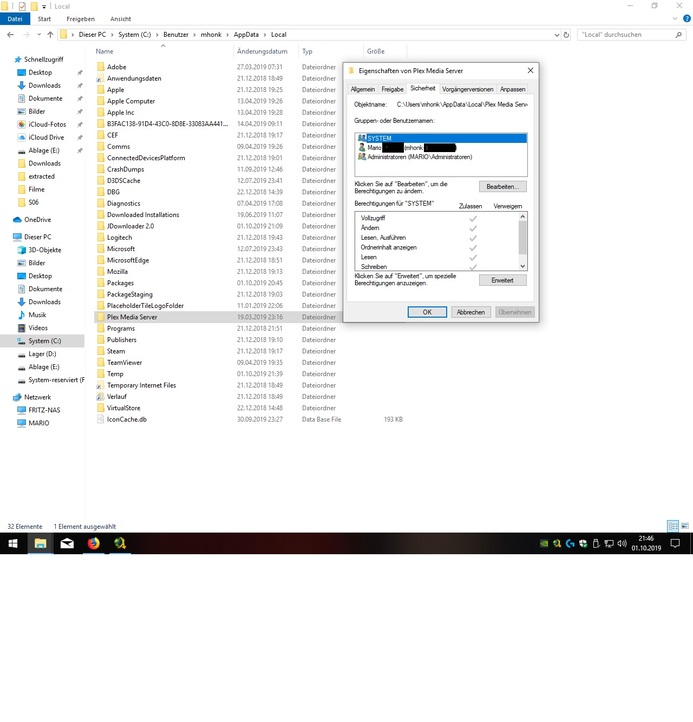
Task: Launch Firefox from the taskbar
Action: [x=93, y=543]
